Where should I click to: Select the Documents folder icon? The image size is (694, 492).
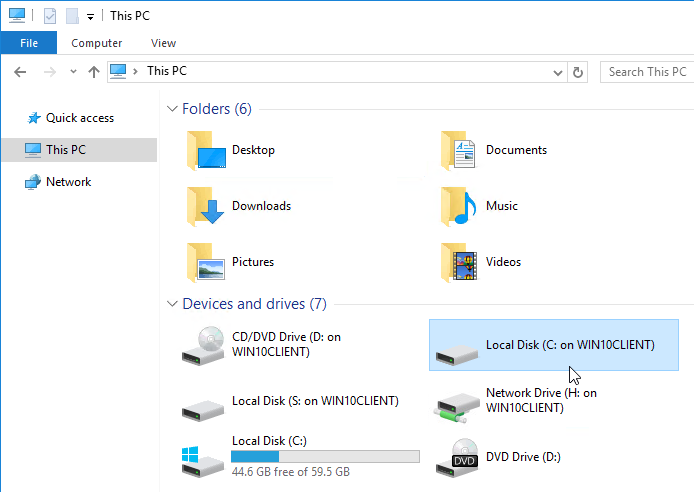pyautogui.click(x=459, y=150)
